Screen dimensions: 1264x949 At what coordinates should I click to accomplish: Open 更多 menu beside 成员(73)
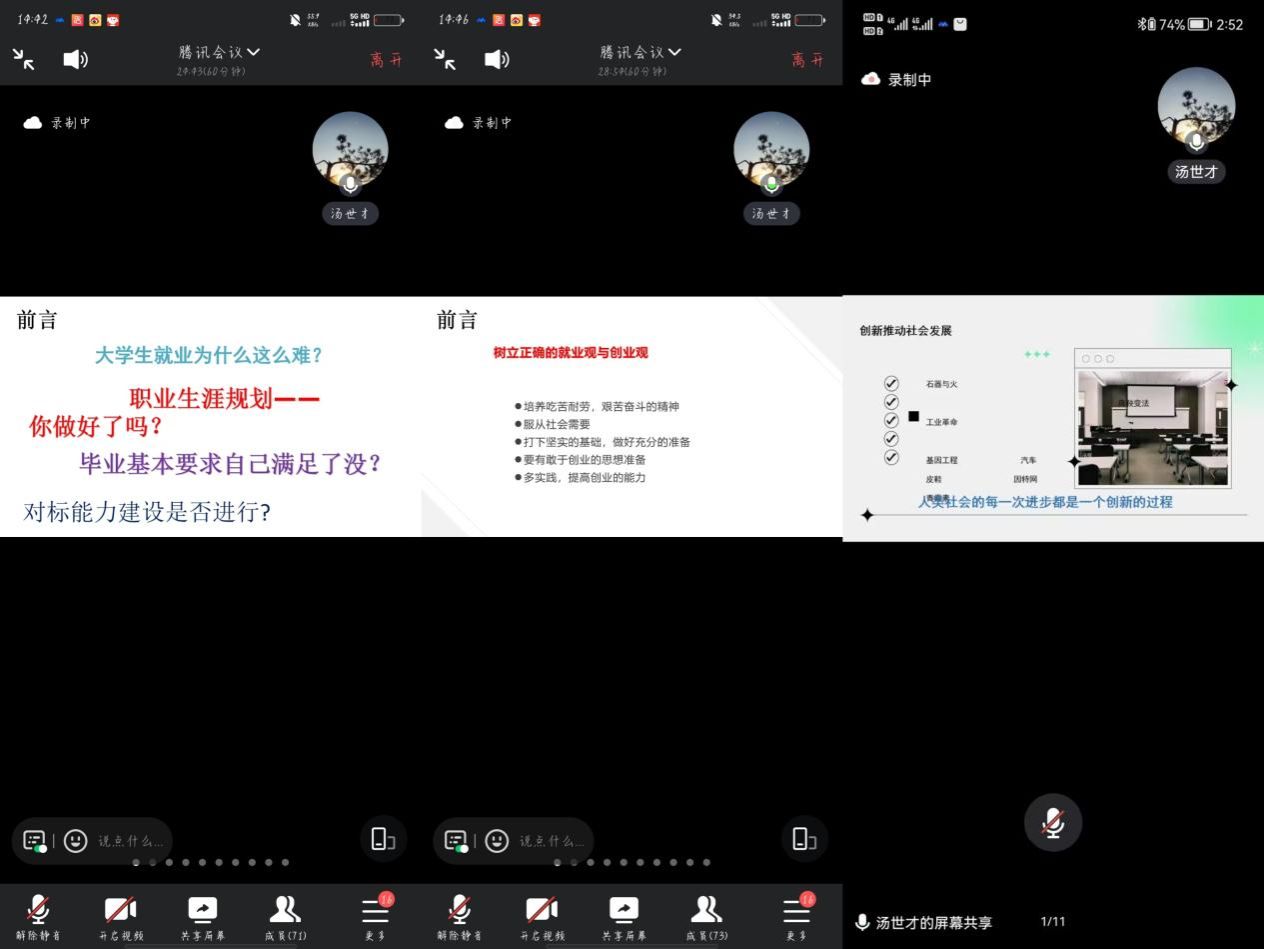796,916
